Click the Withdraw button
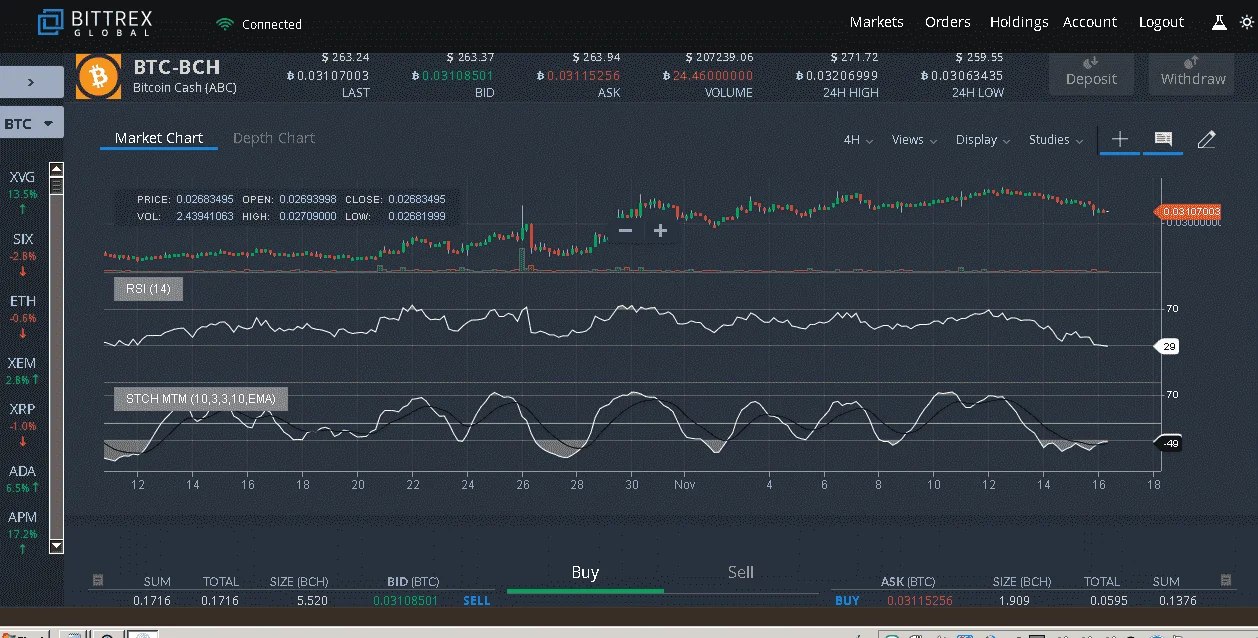 point(1193,73)
